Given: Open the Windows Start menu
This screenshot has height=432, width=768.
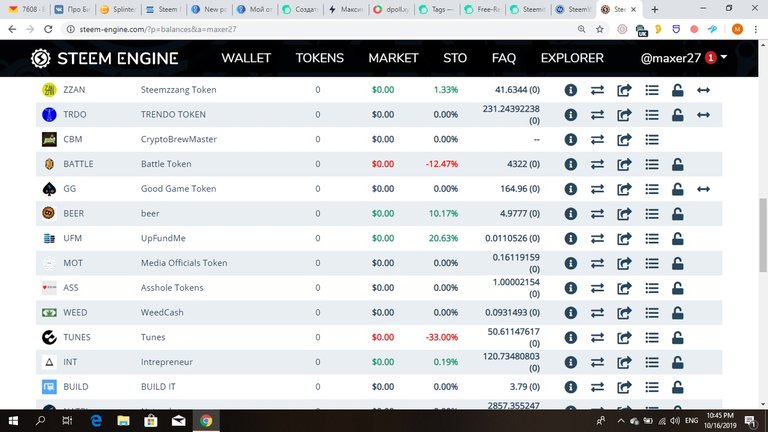Looking at the screenshot, I should (x=13, y=421).
